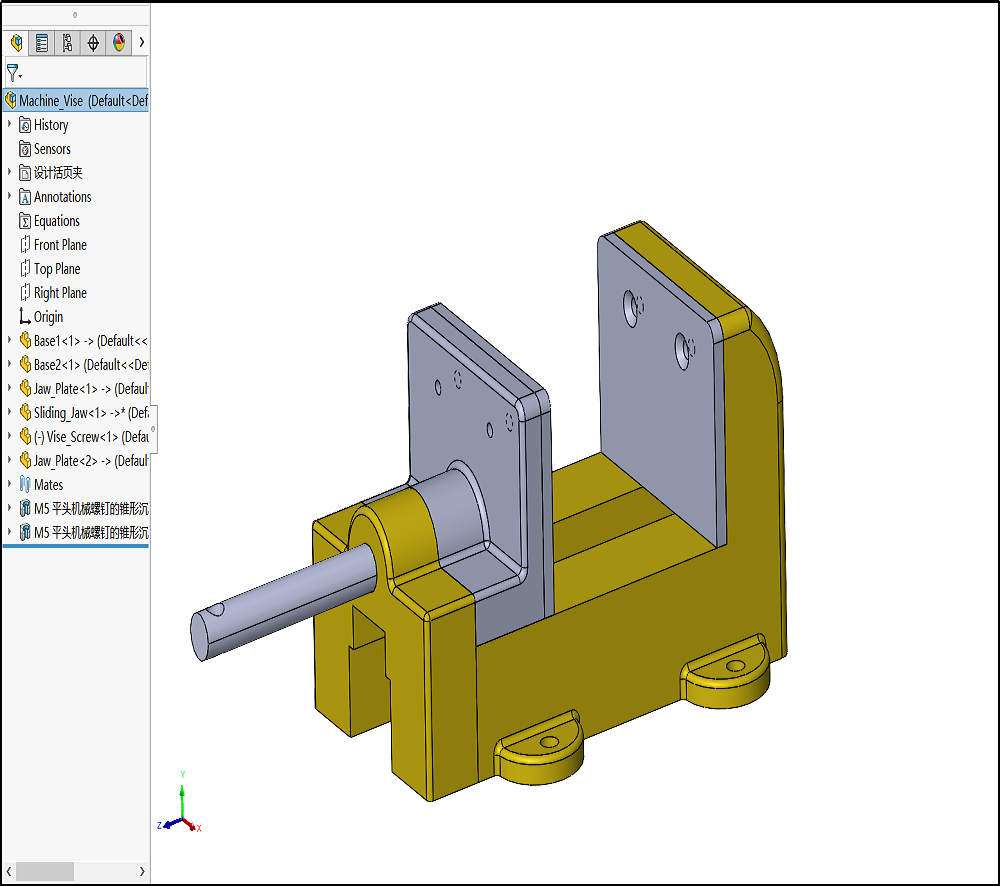Screen dimensions: 1000x886
Task: Show more manager tabs with right chevron
Action: pyautogui.click(x=142, y=43)
